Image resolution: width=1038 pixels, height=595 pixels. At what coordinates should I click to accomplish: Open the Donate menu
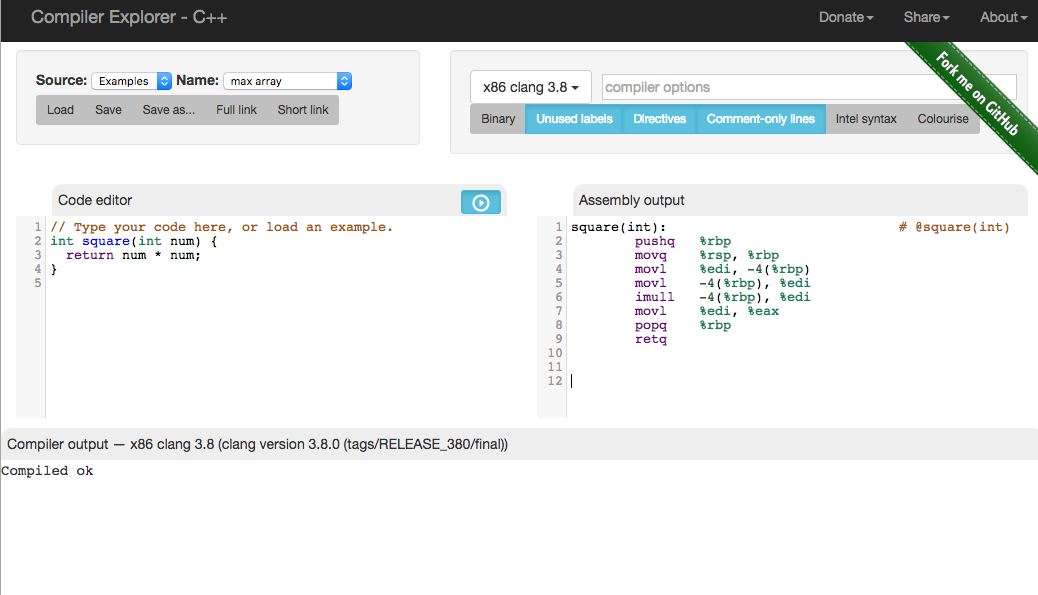point(846,17)
